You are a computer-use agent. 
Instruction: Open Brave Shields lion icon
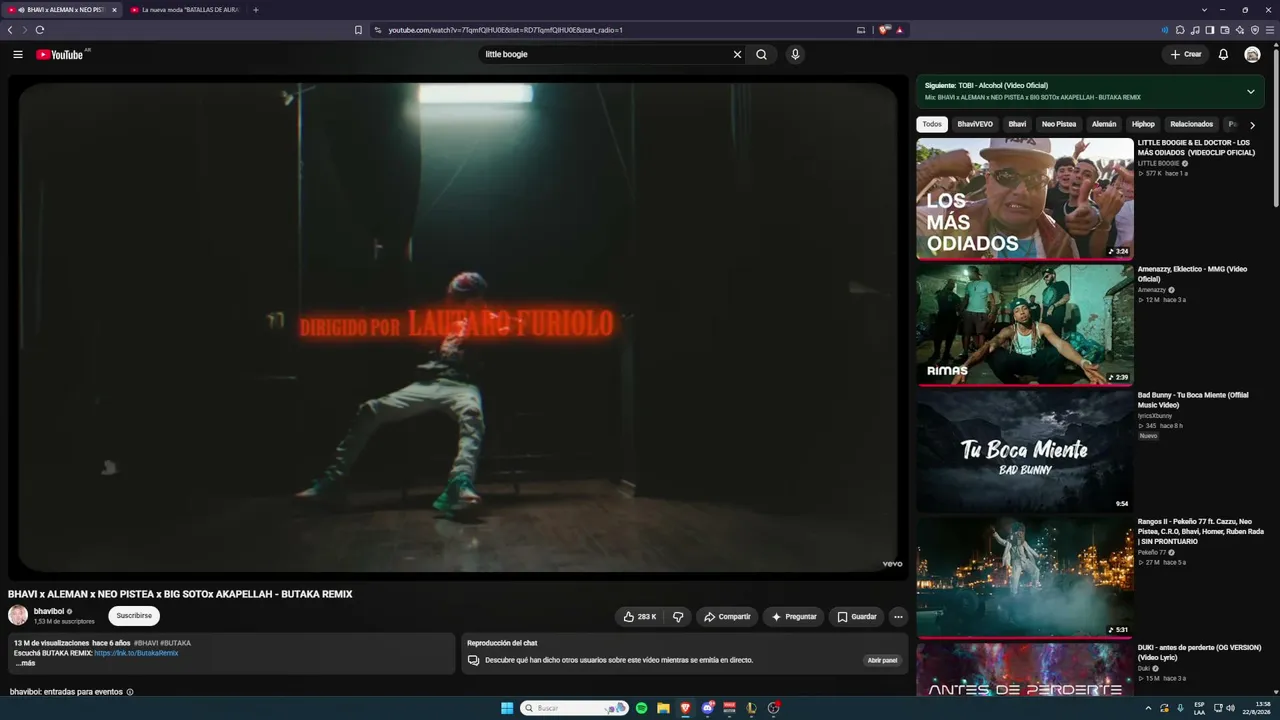884,30
